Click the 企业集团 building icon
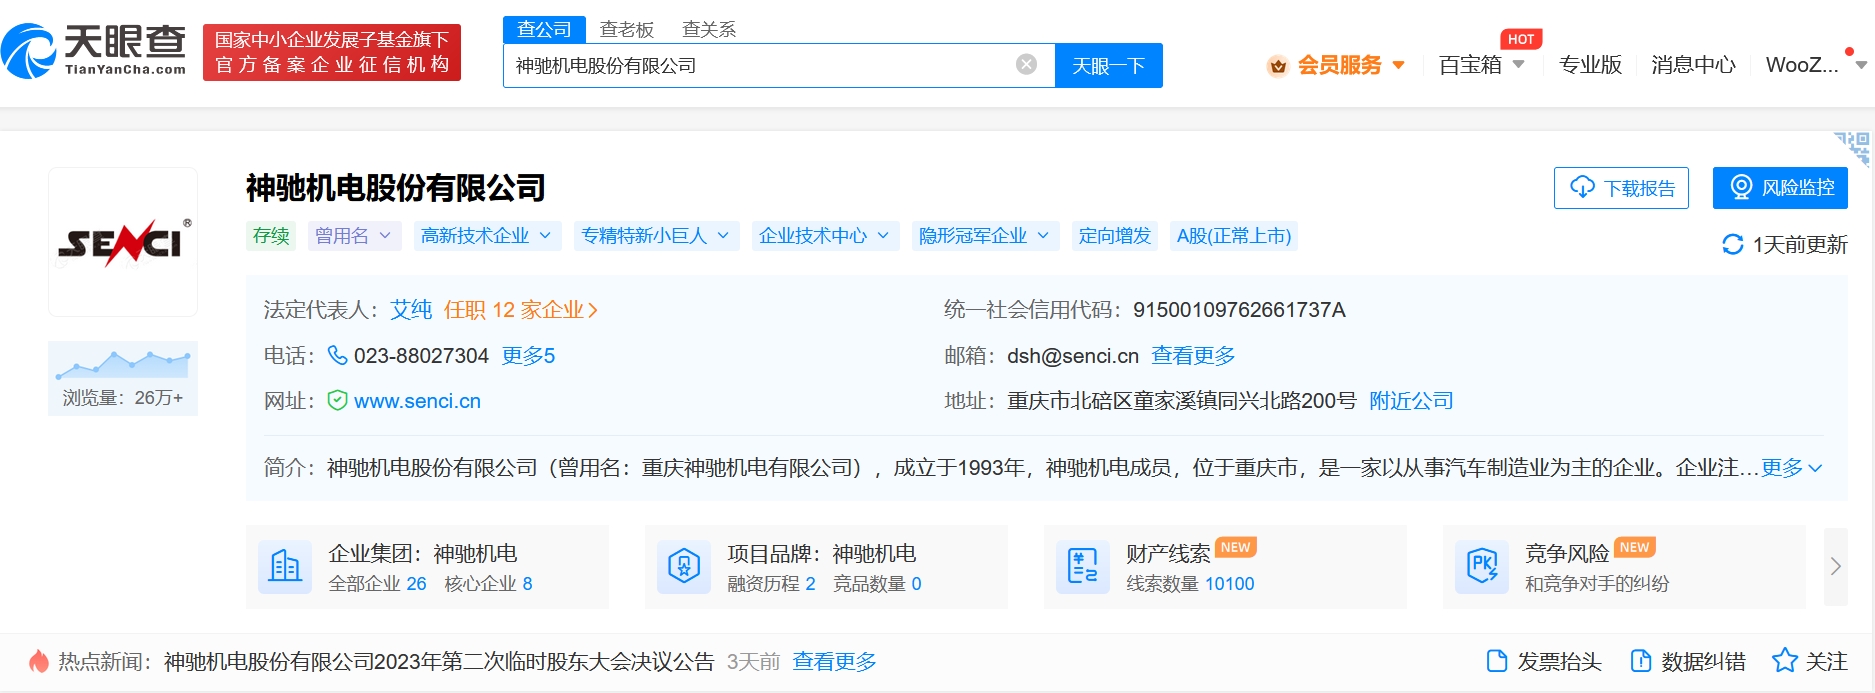Screen dimensions: 1875x693 tap(285, 567)
